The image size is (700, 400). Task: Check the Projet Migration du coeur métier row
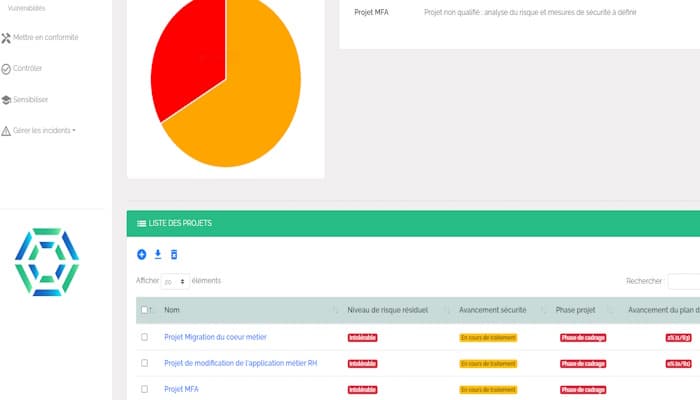click(x=144, y=337)
